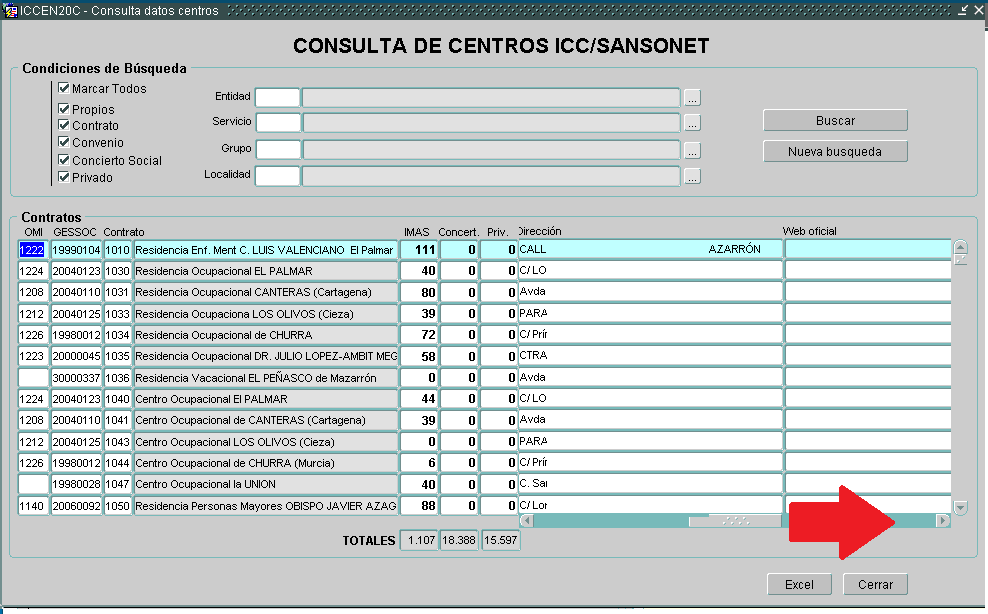This screenshot has width=988, height=614.
Task: Select the Centro Ocupacional la UNION row
Action: tap(265, 484)
